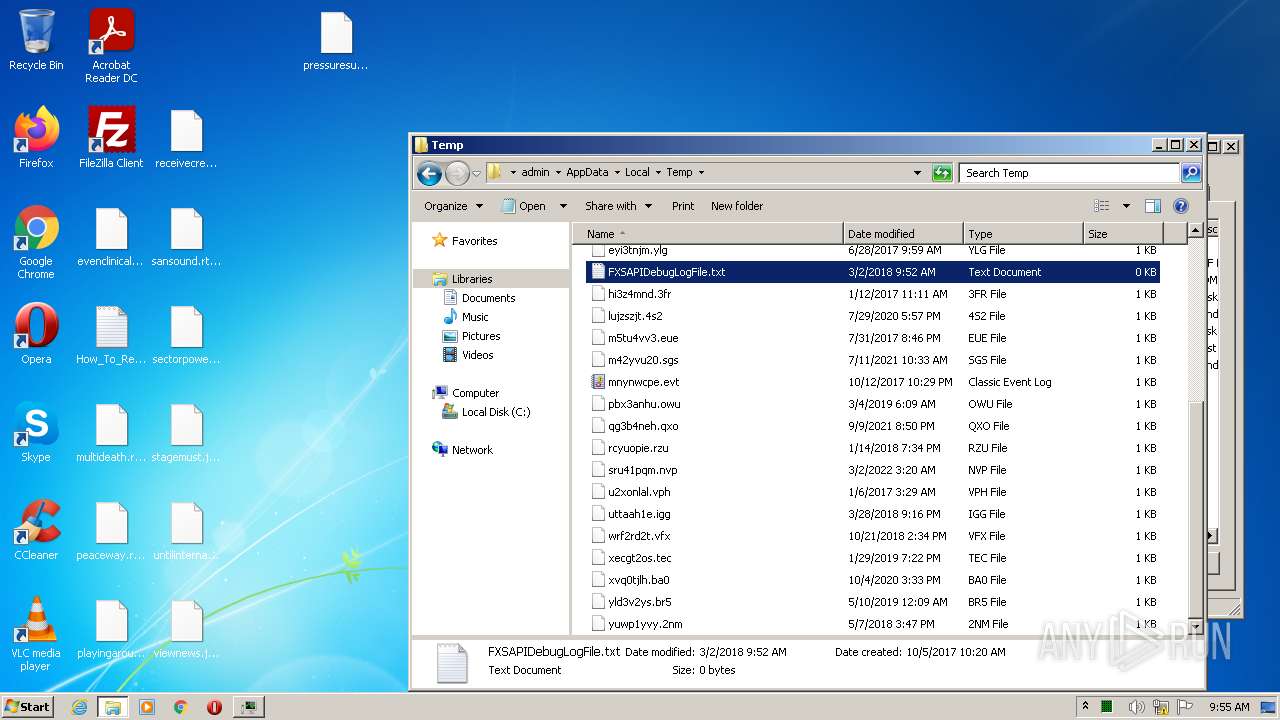Open Internet Explorer from the taskbar
1280x720 pixels.
coord(79,707)
